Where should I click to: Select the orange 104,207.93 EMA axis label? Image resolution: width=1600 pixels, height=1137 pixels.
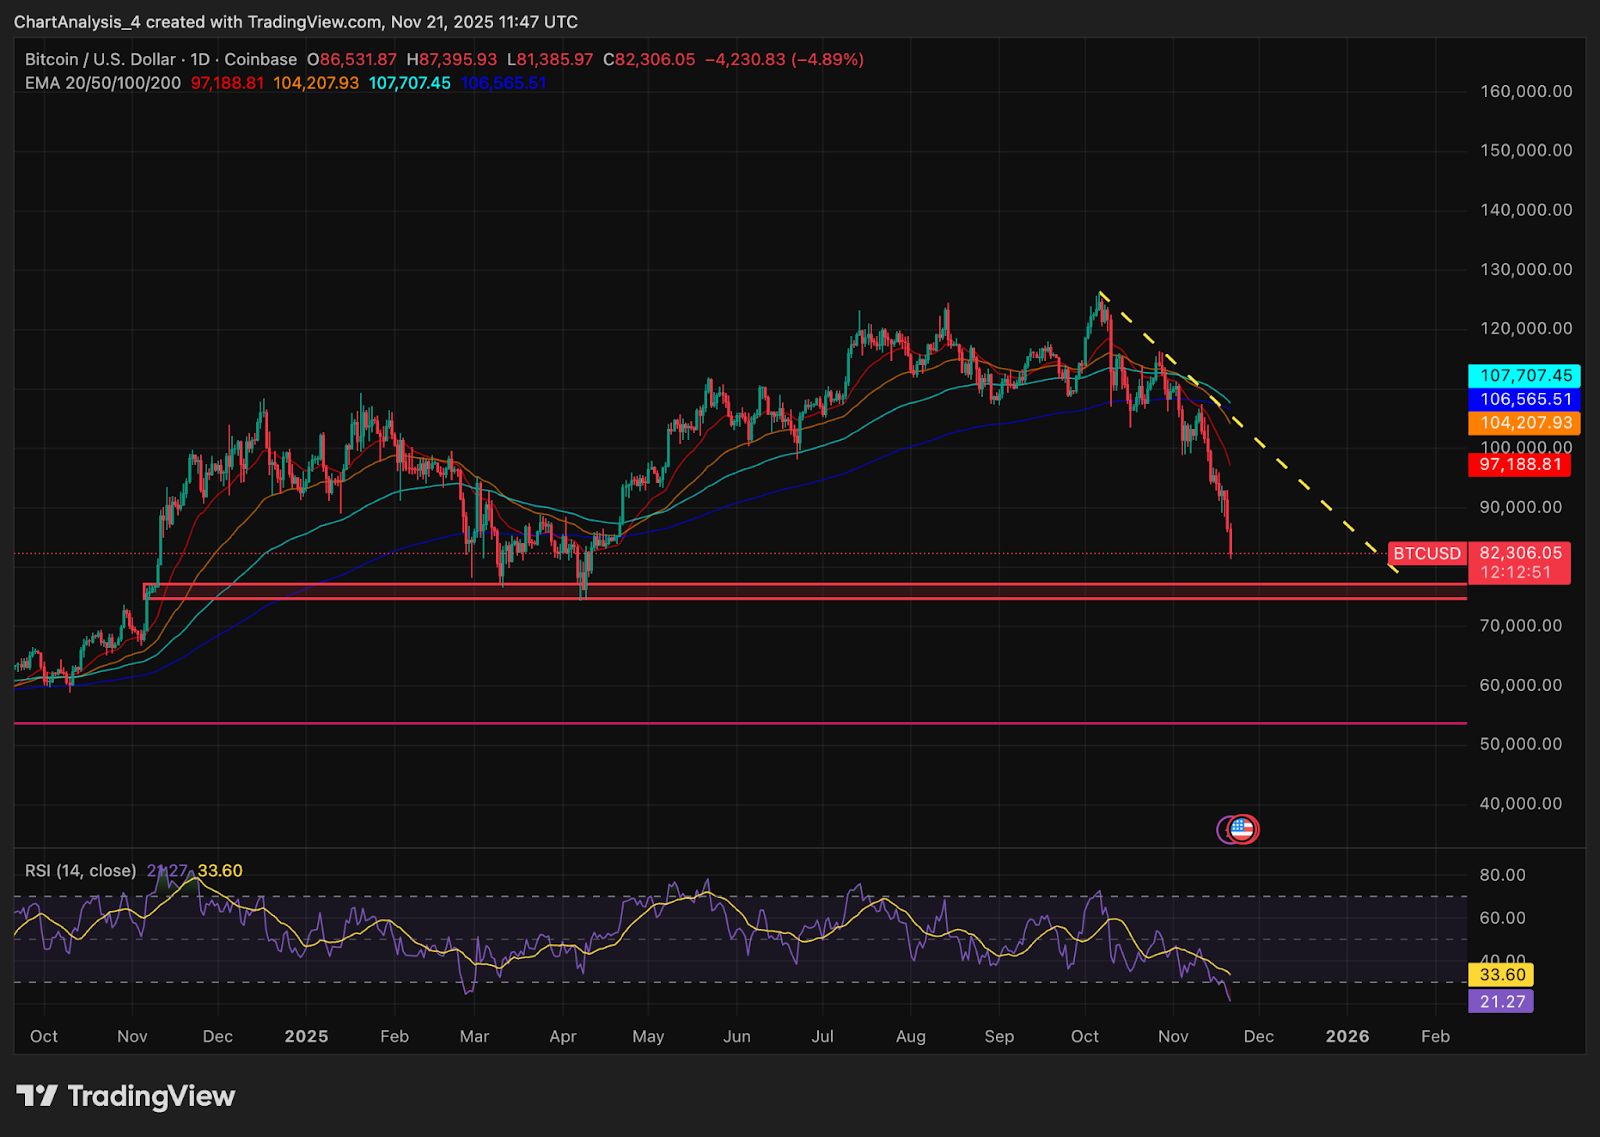point(1524,423)
